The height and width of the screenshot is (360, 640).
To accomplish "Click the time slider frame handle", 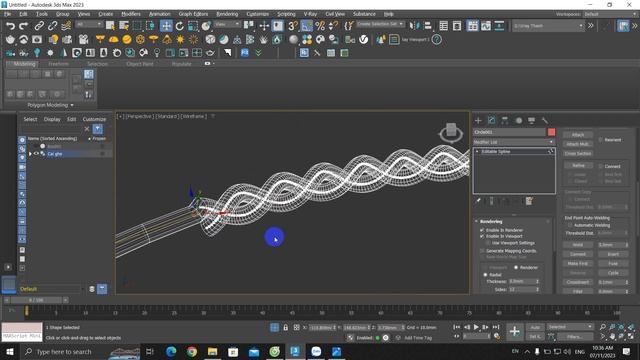I will [36, 300].
